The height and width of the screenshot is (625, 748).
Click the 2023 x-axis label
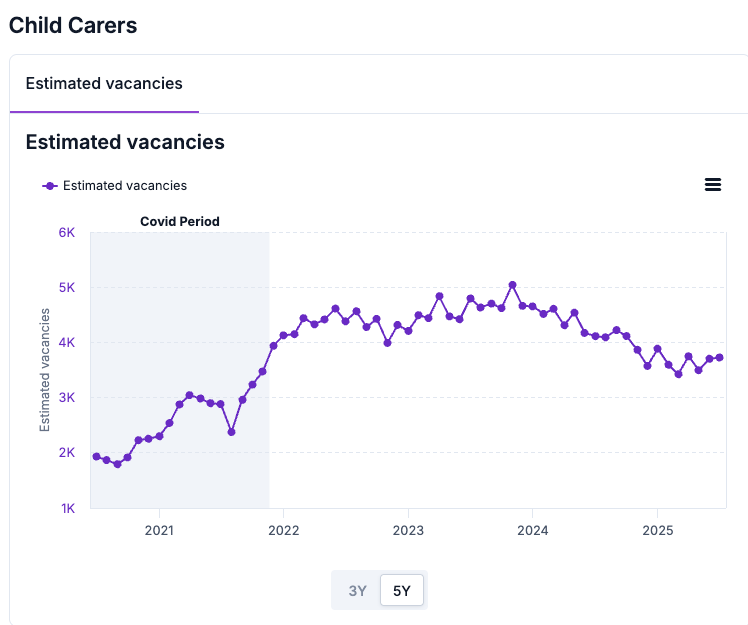point(408,527)
